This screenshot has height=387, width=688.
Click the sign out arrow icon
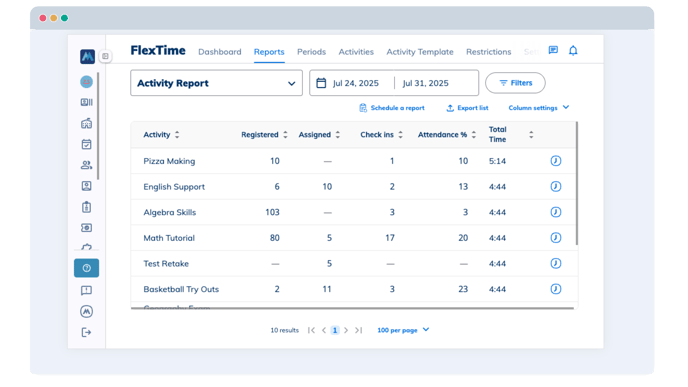point(86,333)
